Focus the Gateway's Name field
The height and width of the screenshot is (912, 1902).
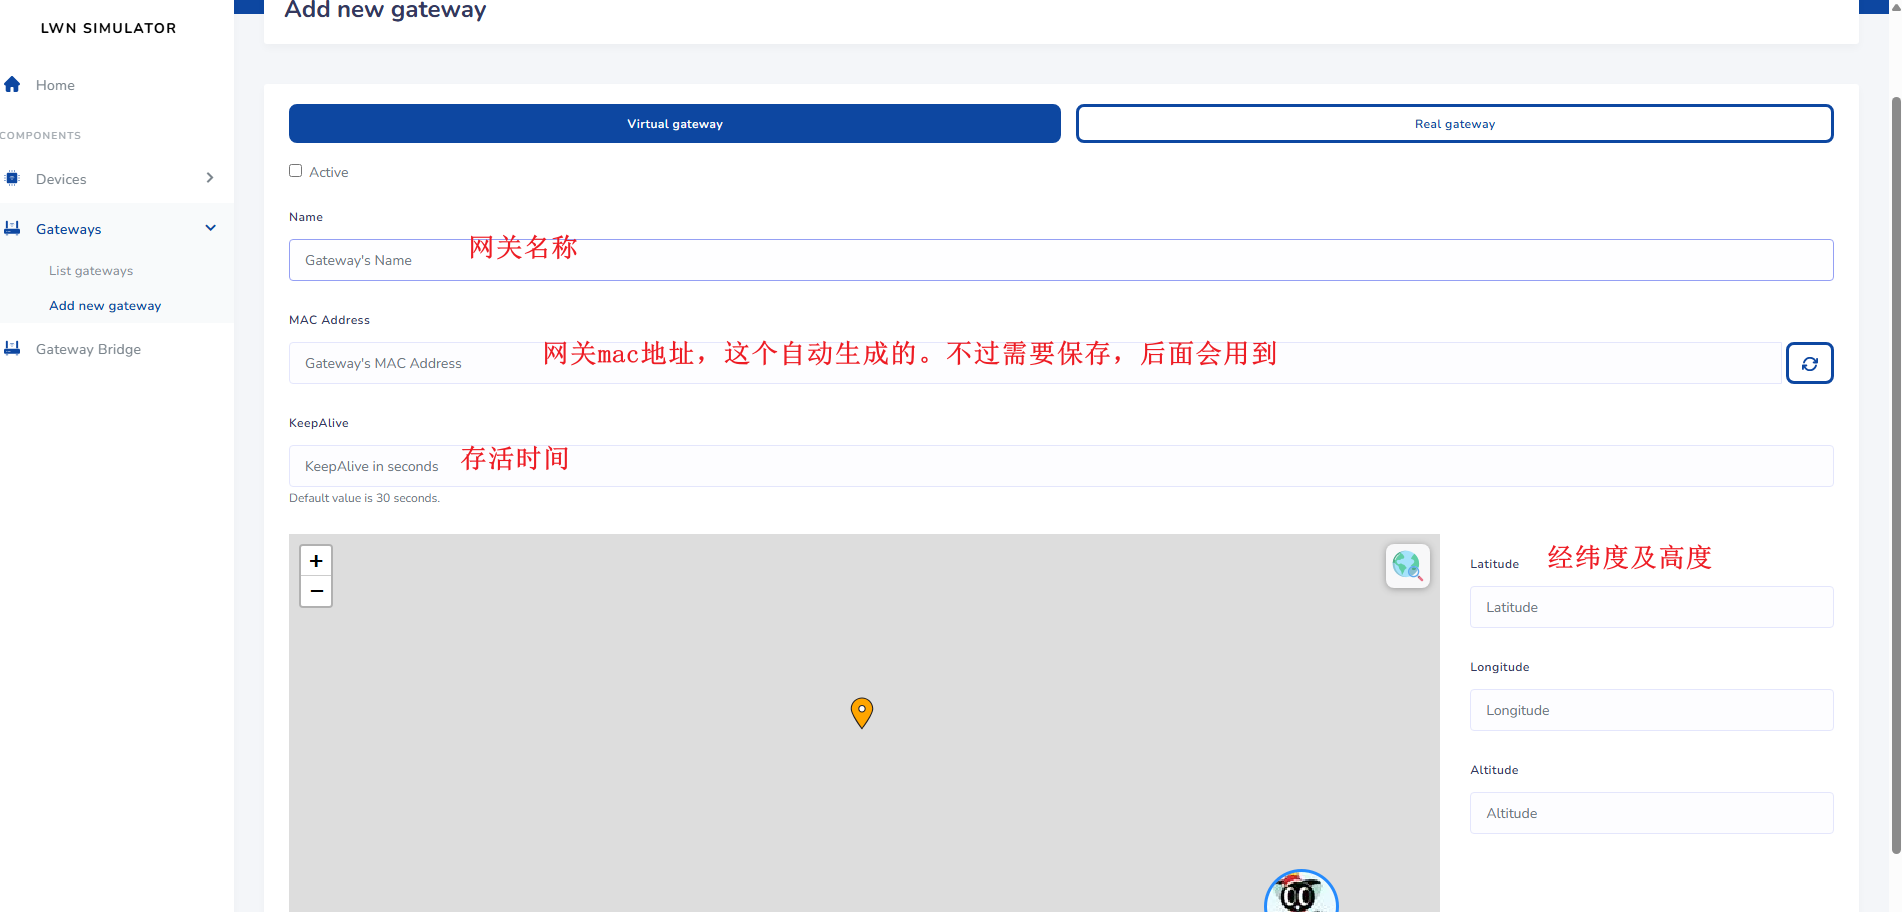coord(1061,260)
